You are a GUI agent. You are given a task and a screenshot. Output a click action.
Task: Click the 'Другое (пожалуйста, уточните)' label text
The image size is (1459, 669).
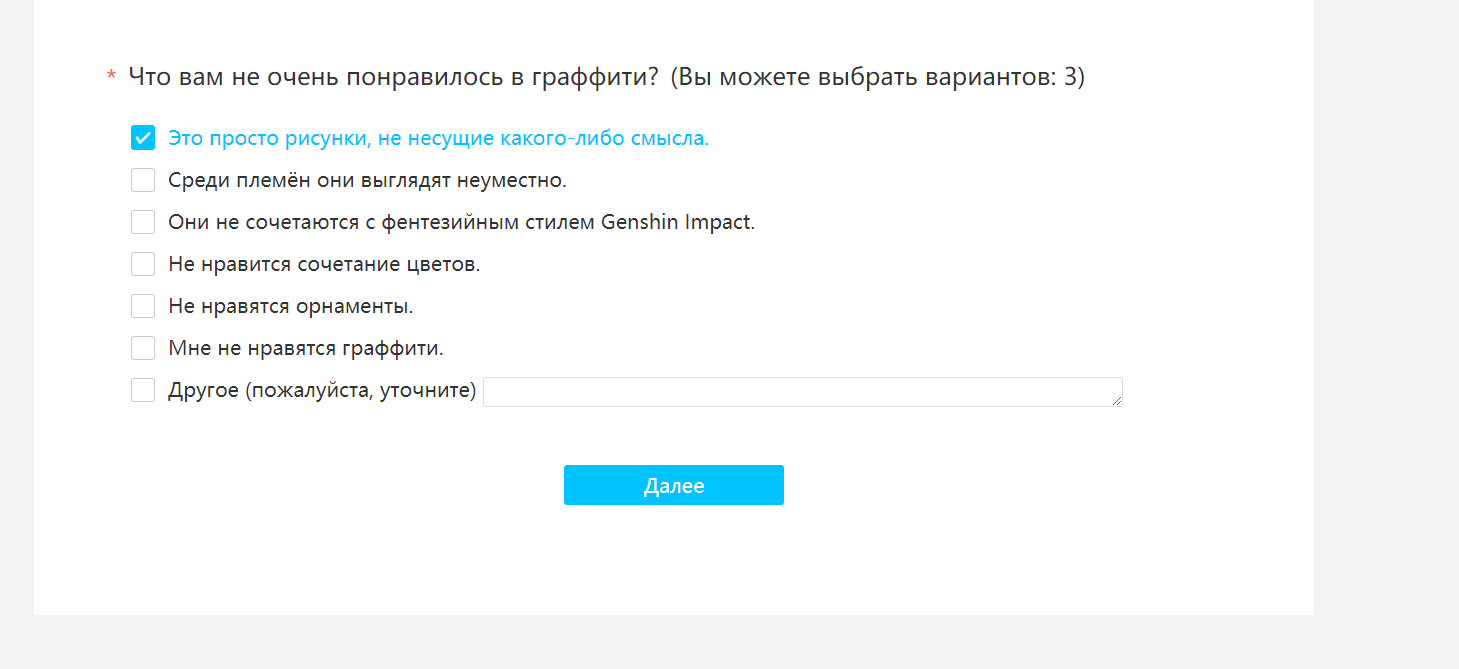point(321,390)
